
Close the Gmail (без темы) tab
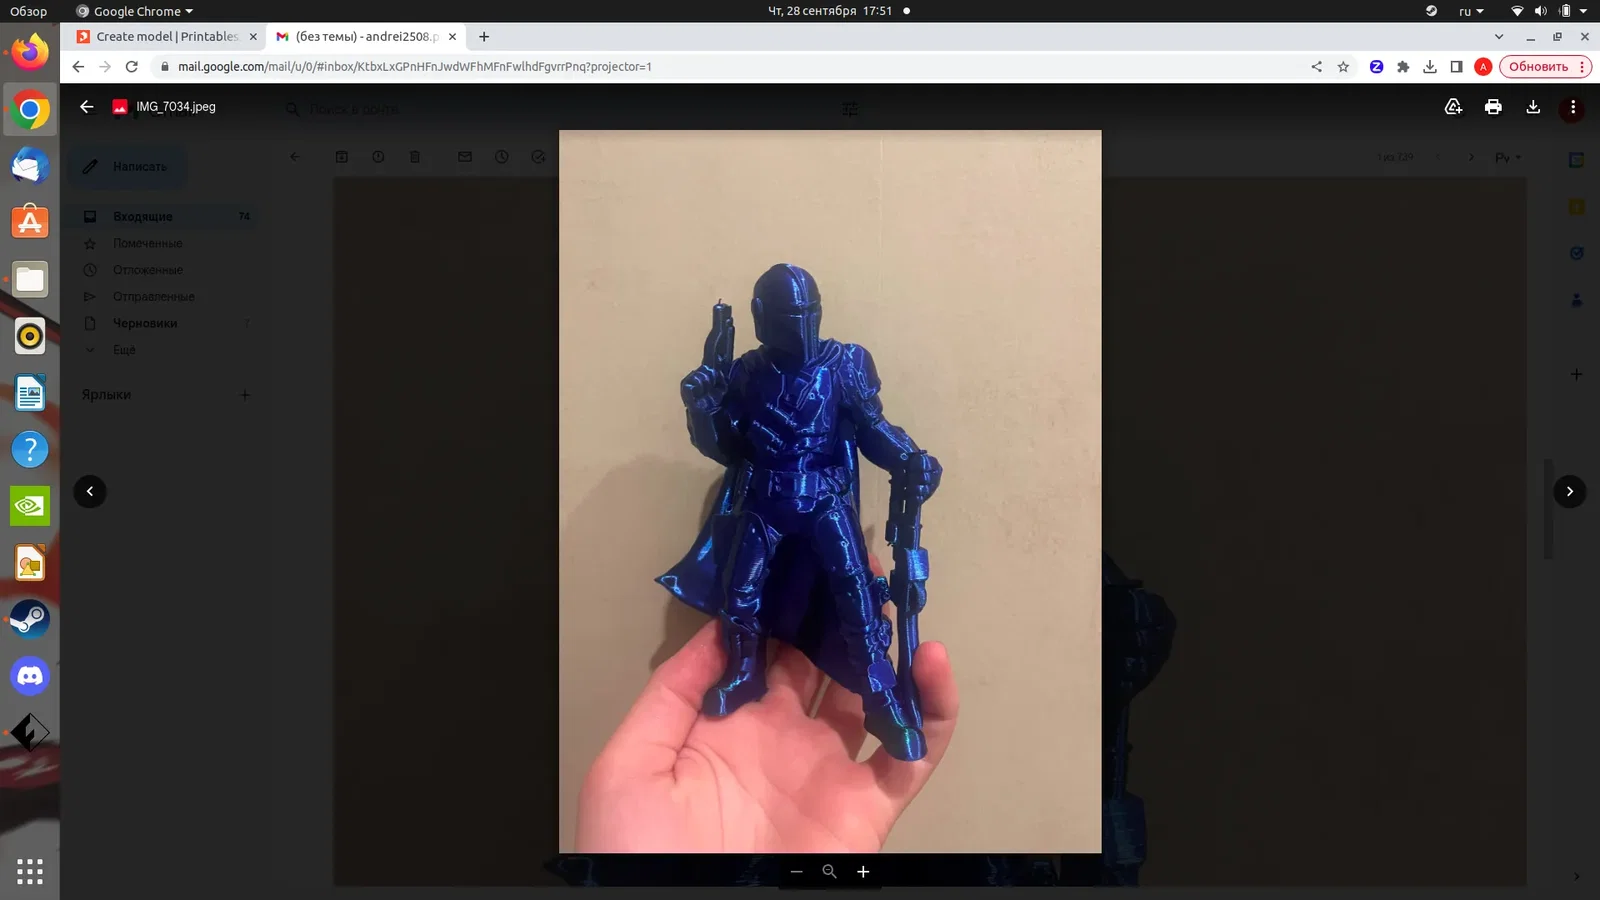tap(452, 37)
